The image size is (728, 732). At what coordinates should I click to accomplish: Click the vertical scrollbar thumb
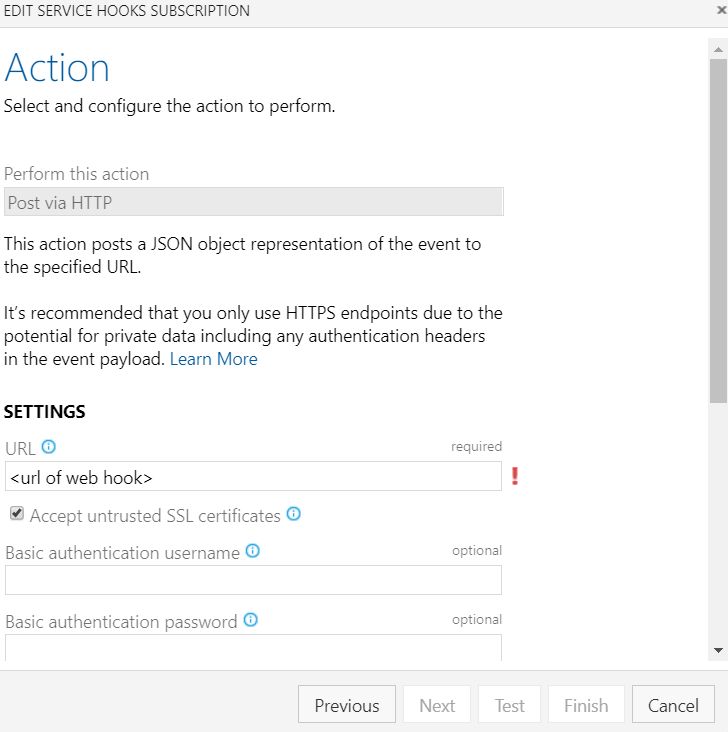tap(718, 231)
